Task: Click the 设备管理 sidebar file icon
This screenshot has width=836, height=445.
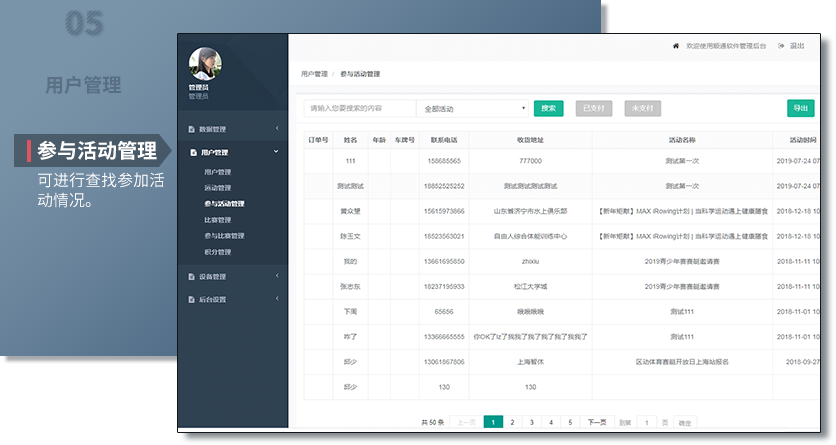Action: coord(192,276)
